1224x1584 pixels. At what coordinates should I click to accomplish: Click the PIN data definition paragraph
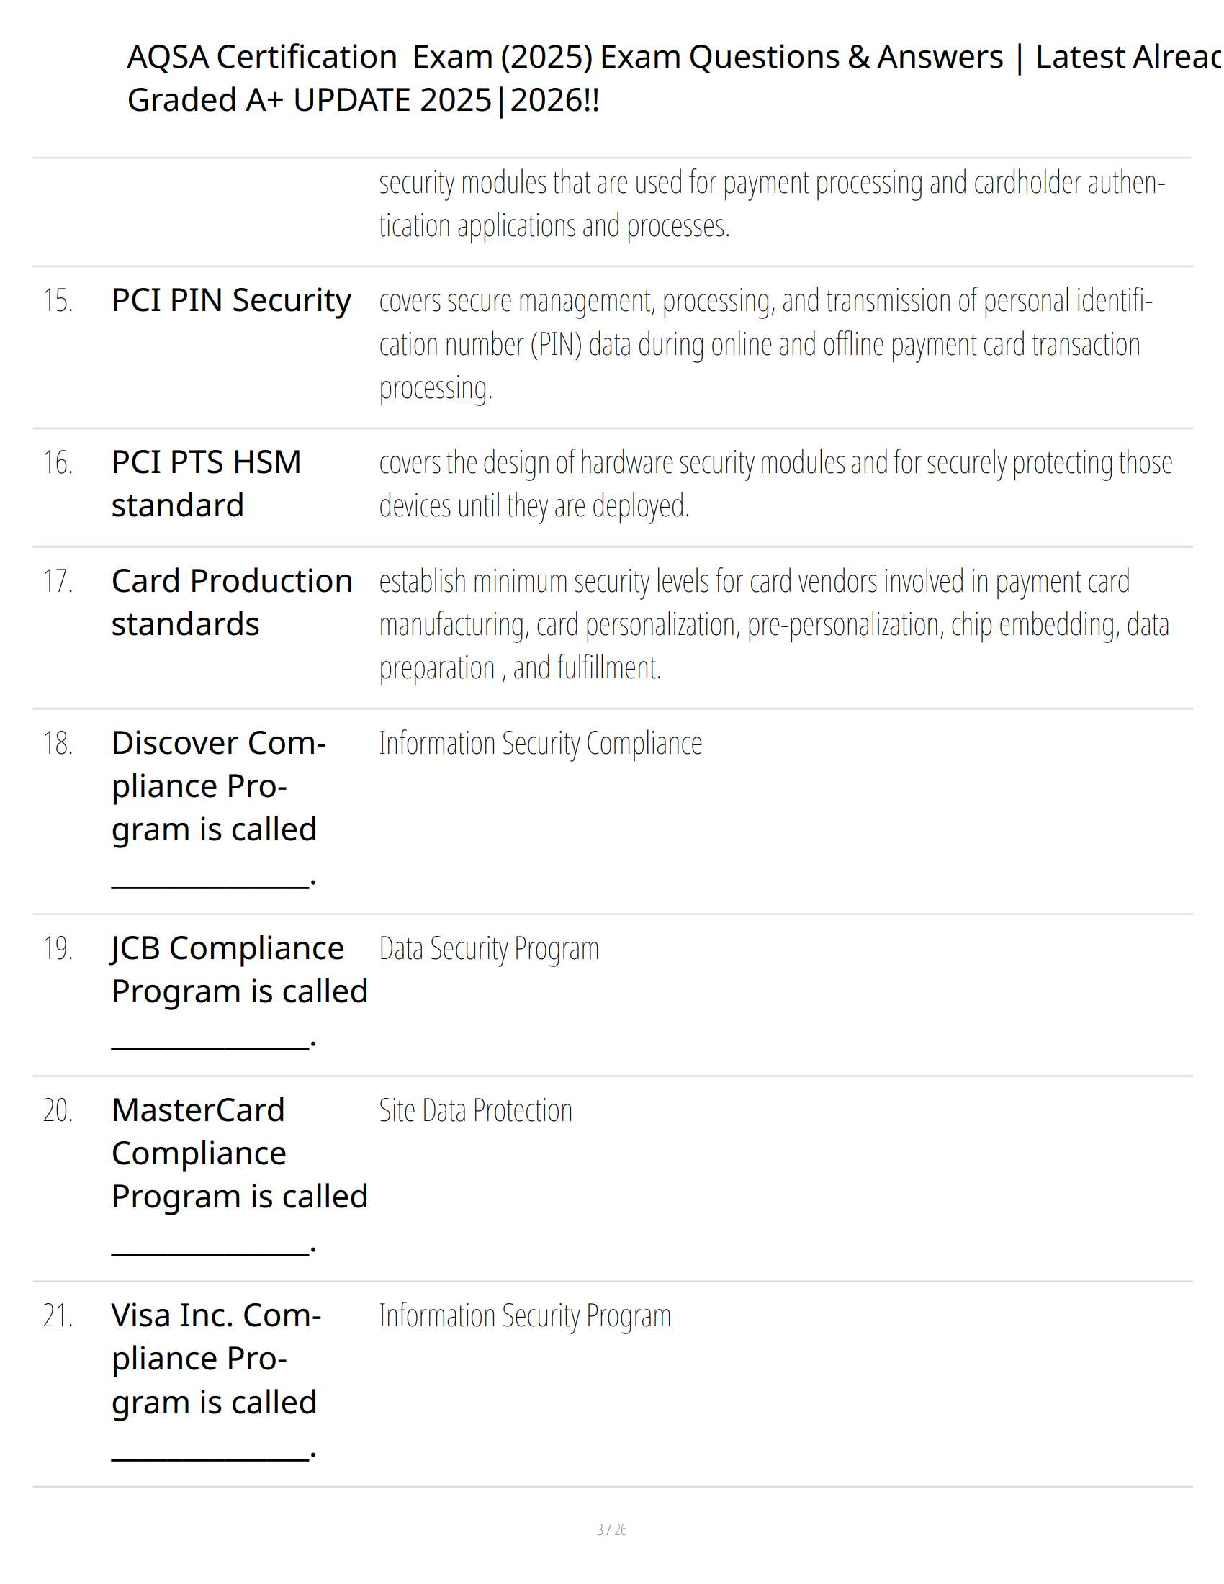(x=765, y=344)
